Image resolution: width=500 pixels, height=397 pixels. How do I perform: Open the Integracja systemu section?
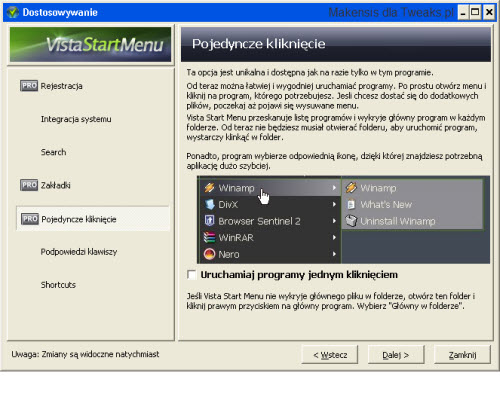pos(76,119)
